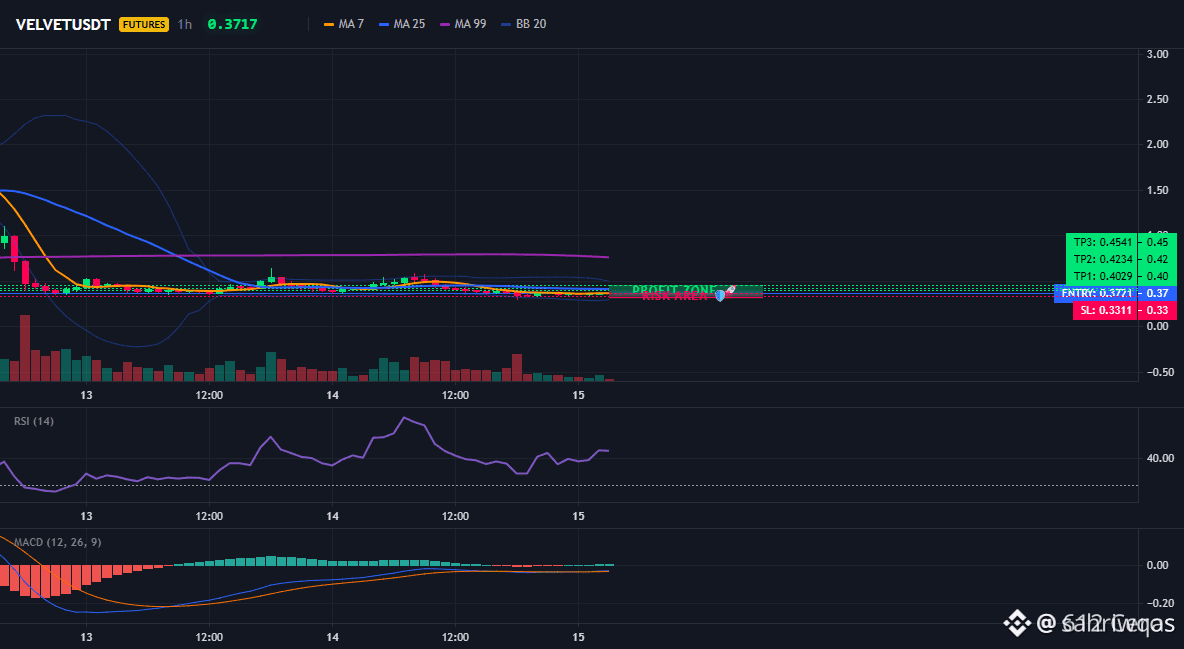Click the red SL: 0.3311 label

point(1105,311)
